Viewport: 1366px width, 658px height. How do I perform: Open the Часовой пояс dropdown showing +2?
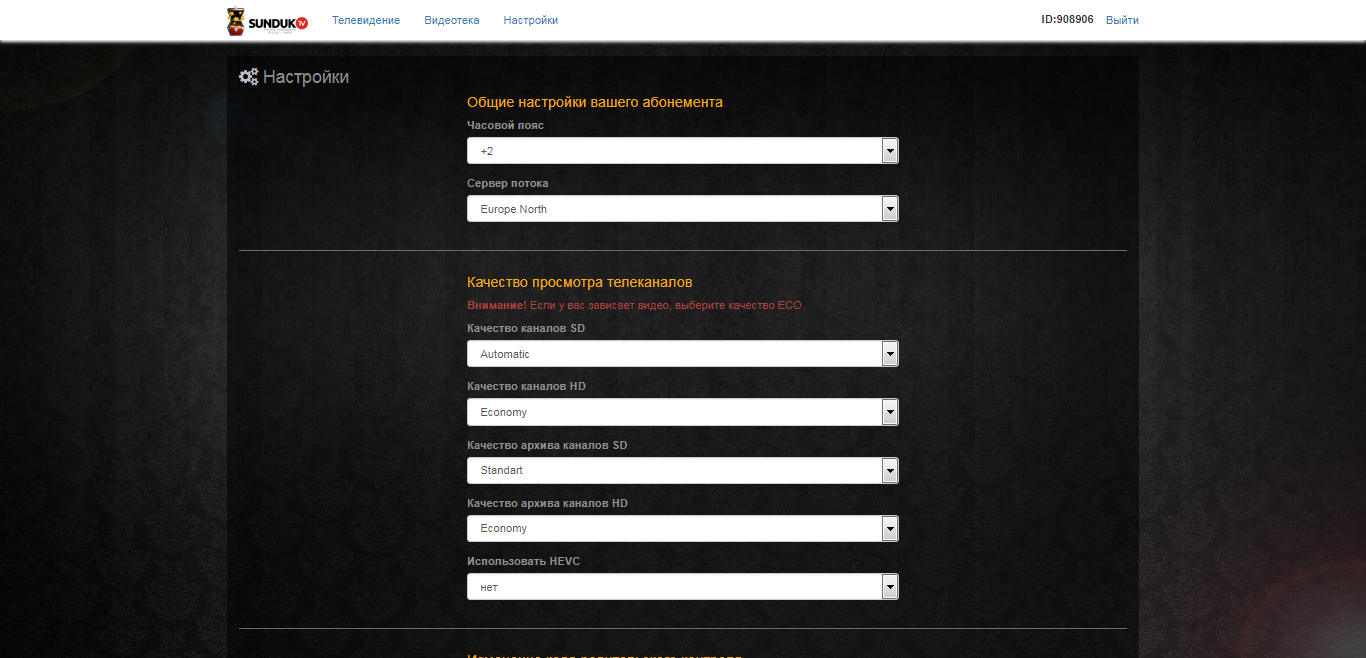(682, 151)
